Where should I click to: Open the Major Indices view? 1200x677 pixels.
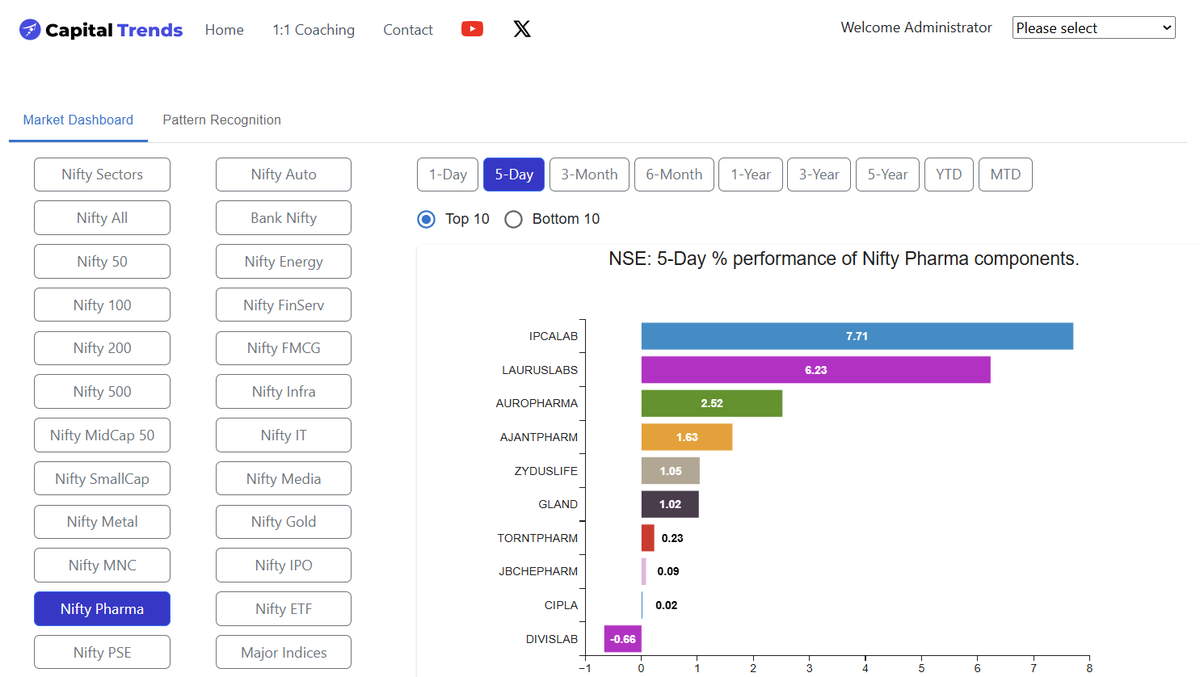point(283,652)
